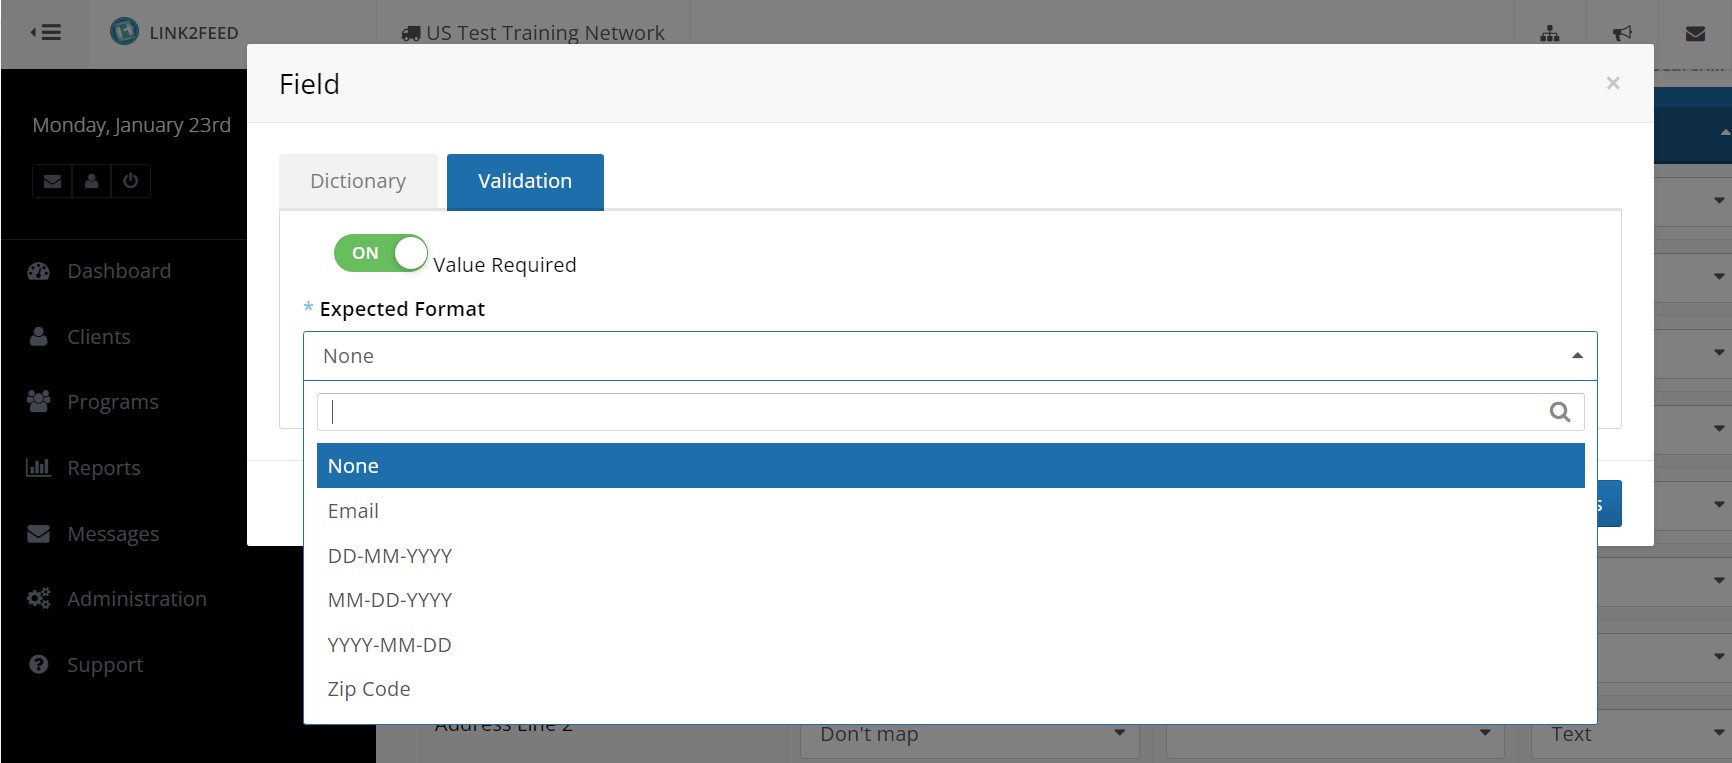Screen dimensions: 1732x763
Task: Close the Field dialog
Action: coord(1612,84)
